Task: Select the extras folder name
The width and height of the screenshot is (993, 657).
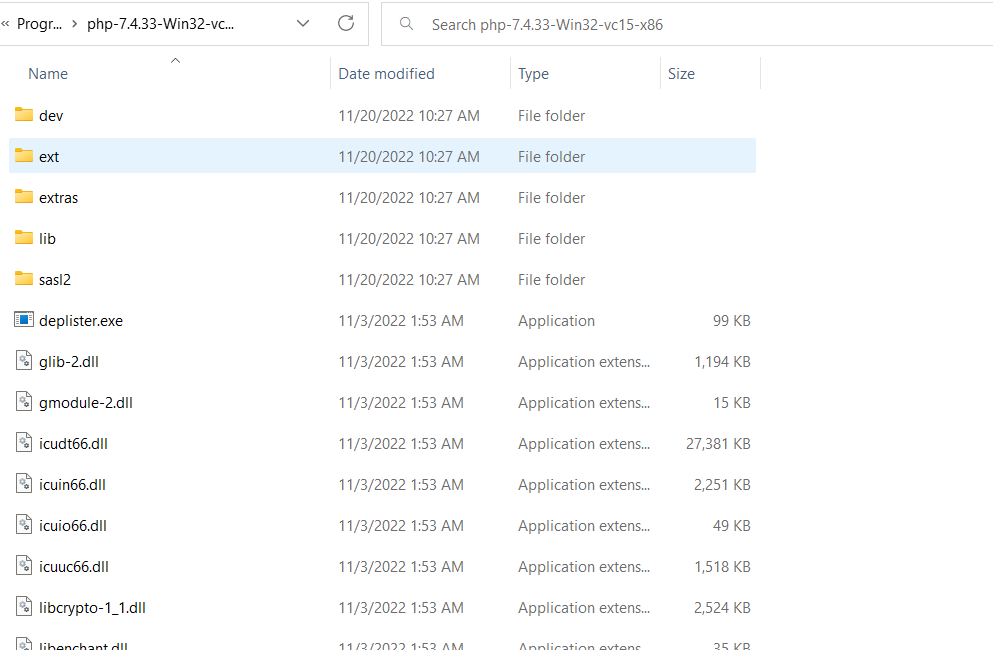Action: [x=58, y=198]
